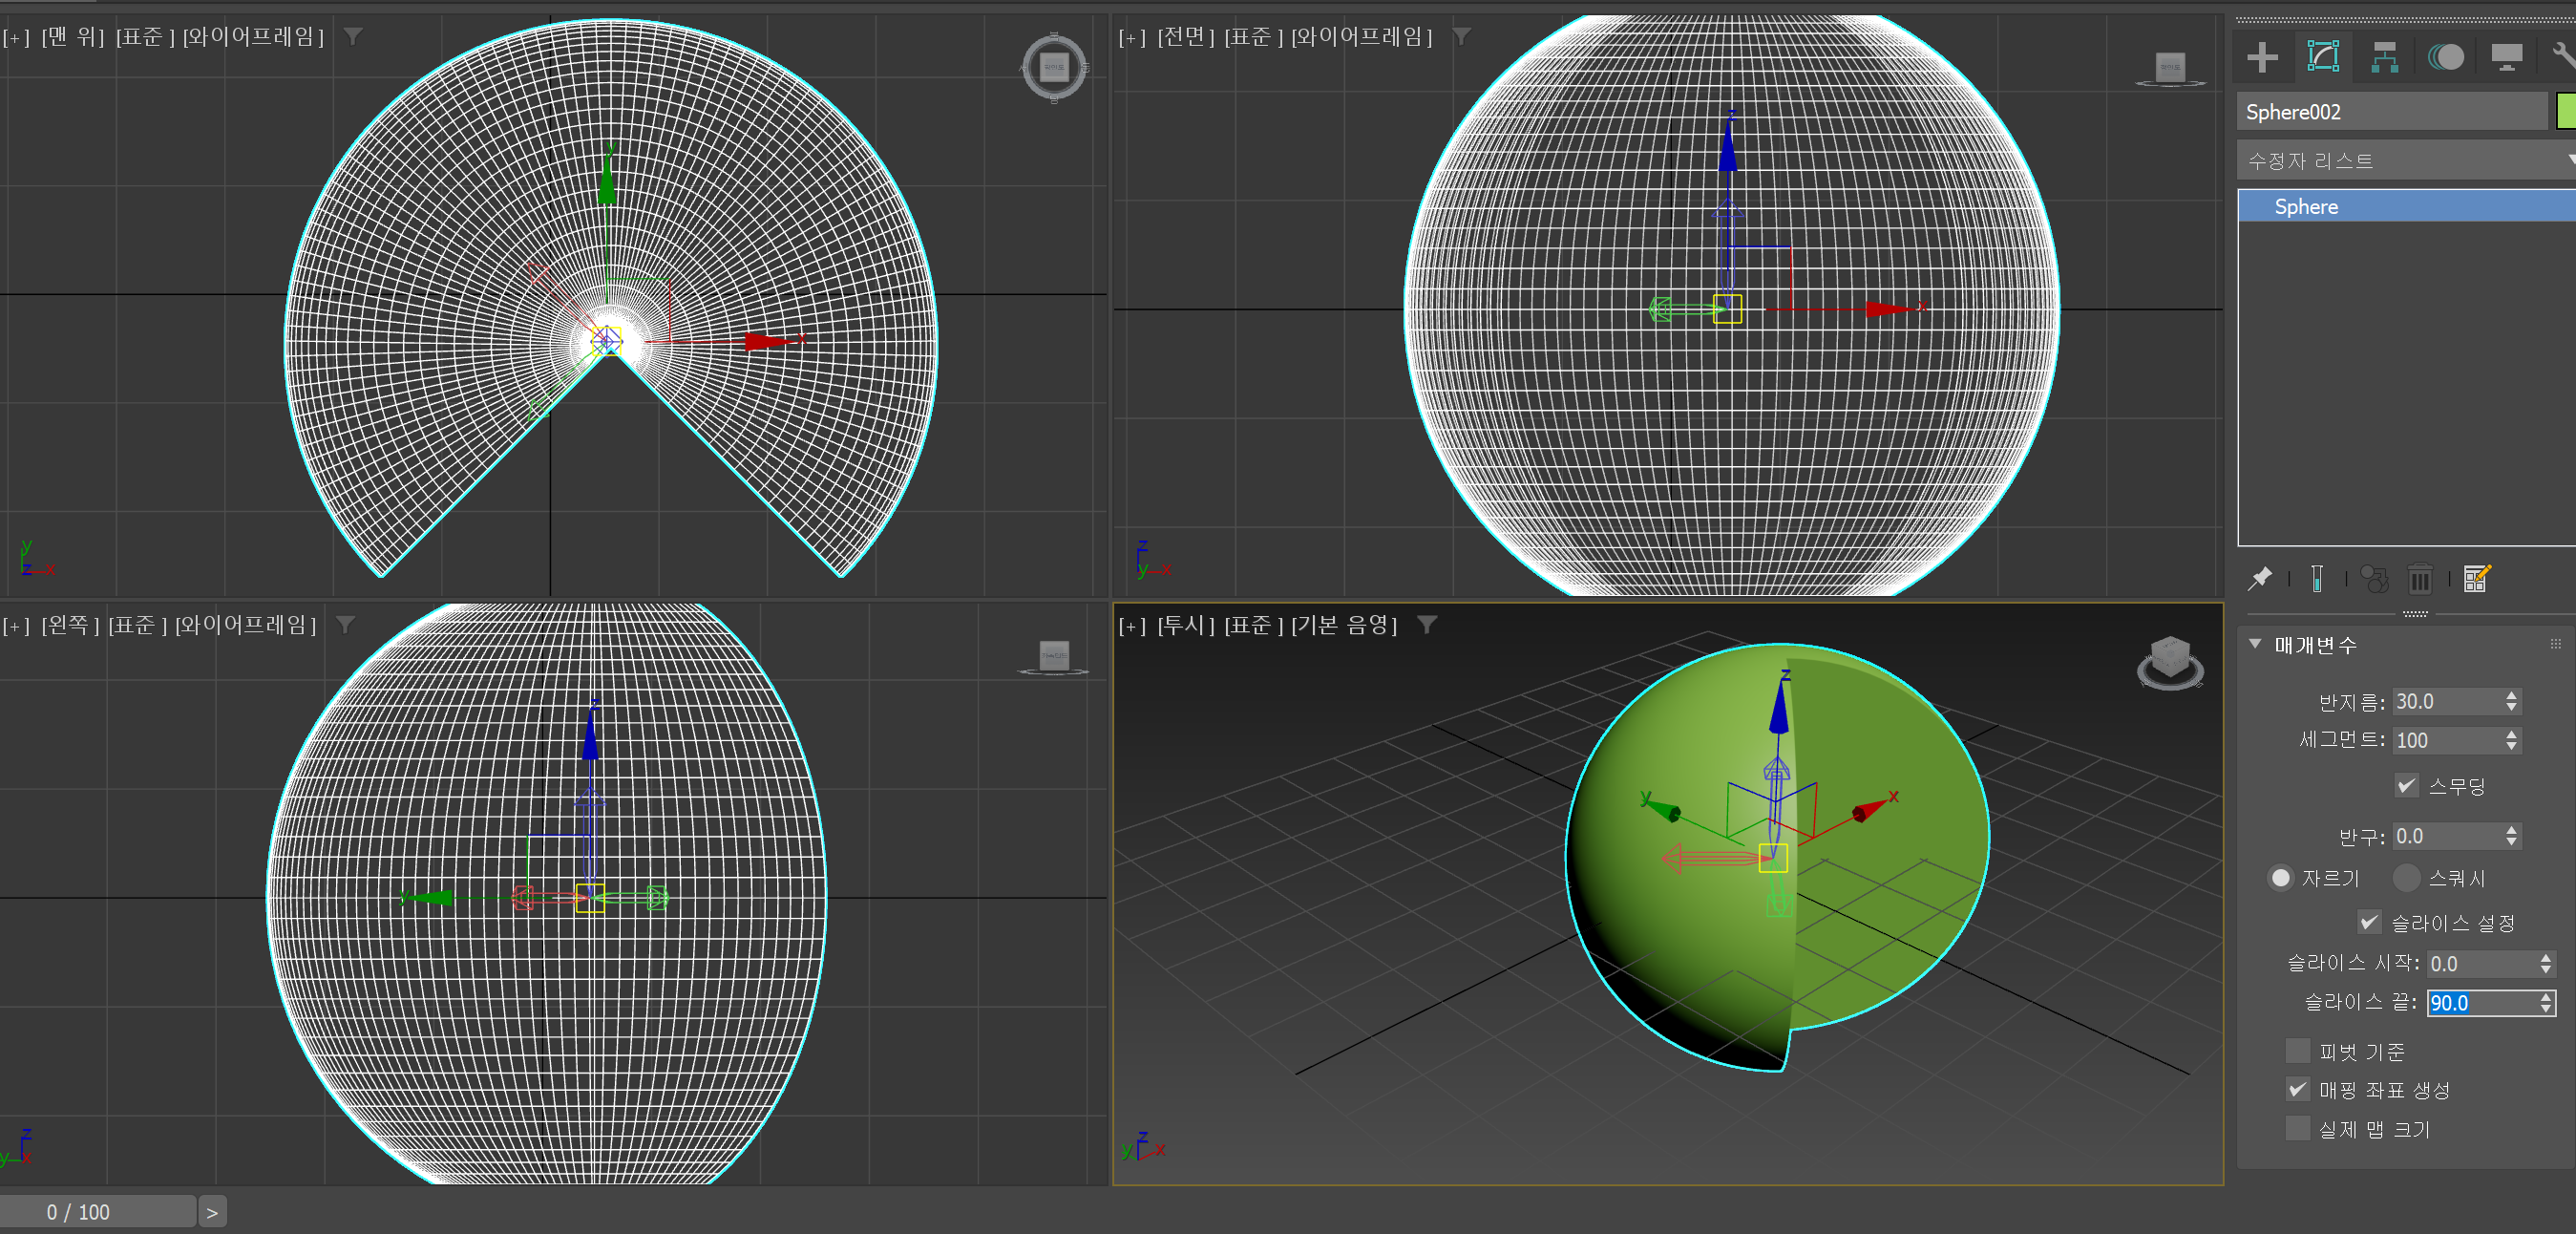Click the 슬라이스 시작 spinner arrows
Image resolution: width=2576 pixels, height=1234 pixels.
click(x=2546, y=964)
